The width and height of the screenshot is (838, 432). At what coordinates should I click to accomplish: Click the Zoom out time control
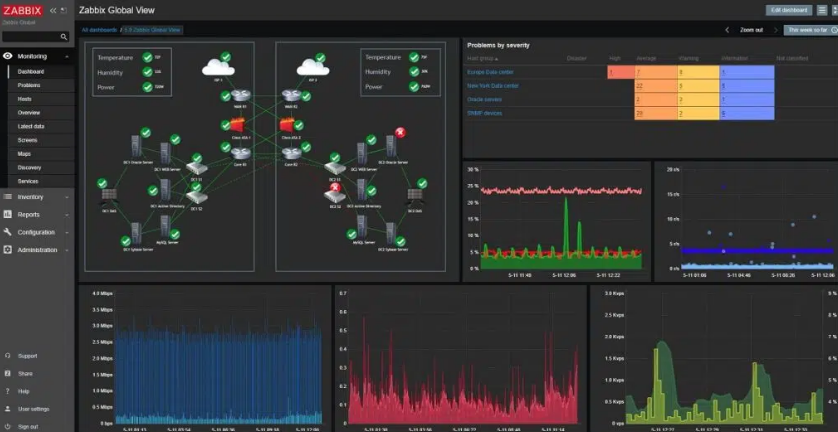tap(751, 30)
